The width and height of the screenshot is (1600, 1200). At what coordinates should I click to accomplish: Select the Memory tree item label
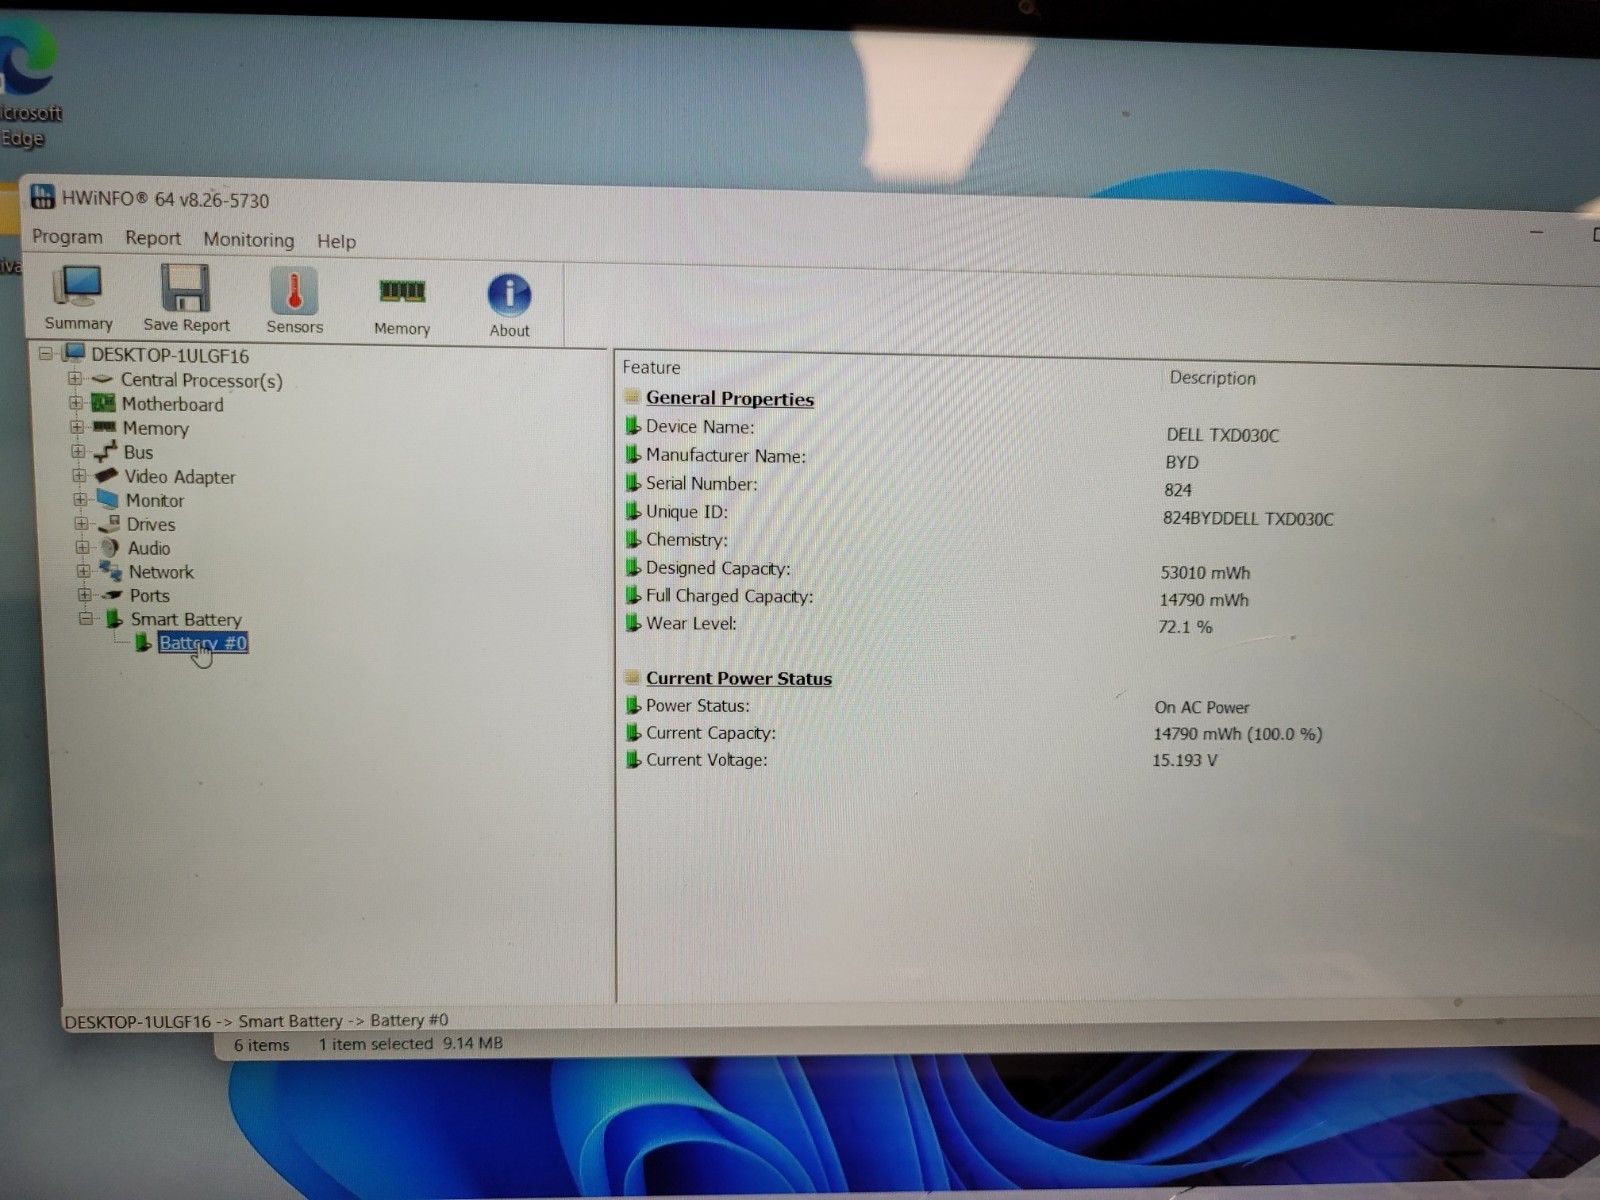pos(155,428)
